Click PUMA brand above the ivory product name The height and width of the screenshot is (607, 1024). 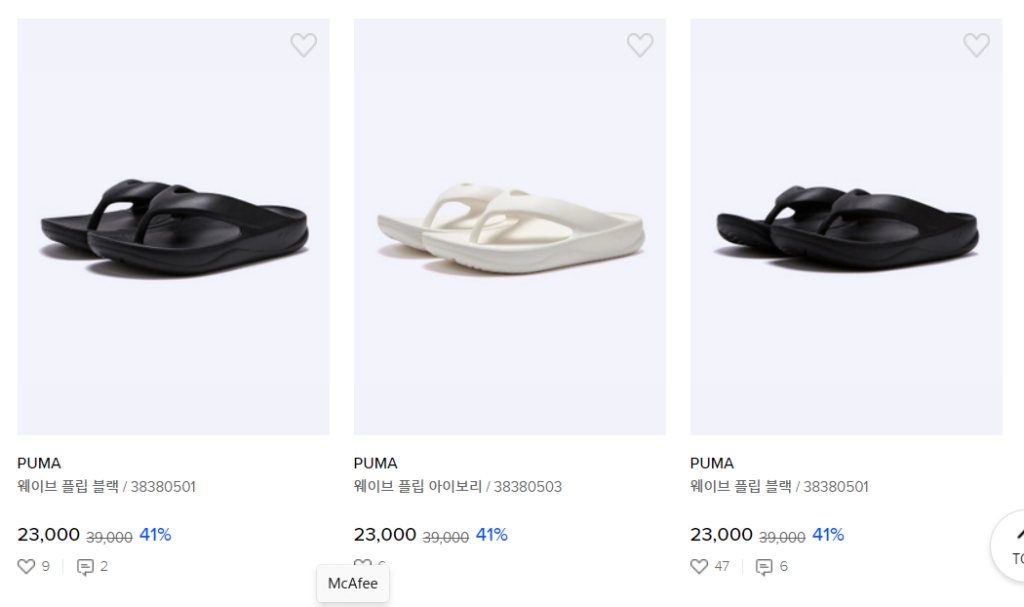(375, 463)
